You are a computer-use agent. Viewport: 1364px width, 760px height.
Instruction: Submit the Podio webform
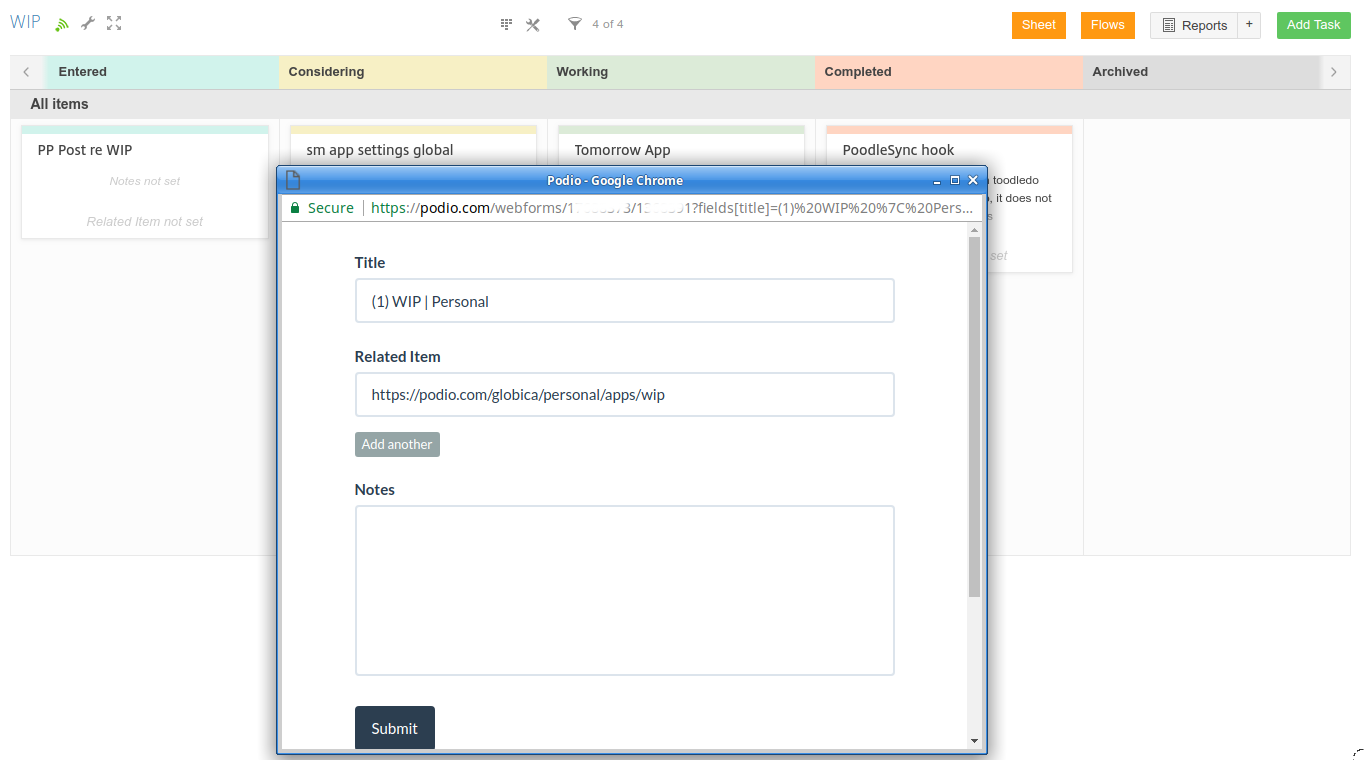click(x=395, y=728)
